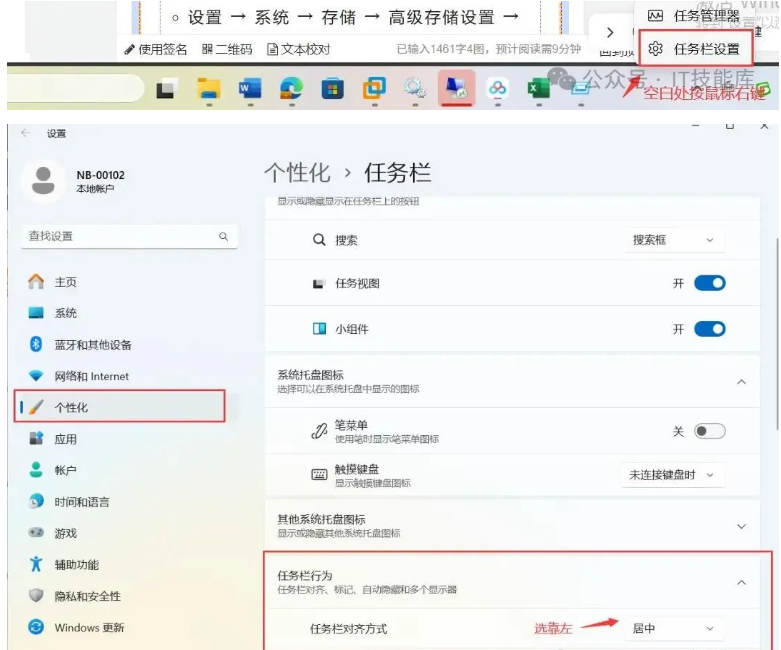
Task: Collapse the 任务栏行为 section
Action: (x=741, y=582)
